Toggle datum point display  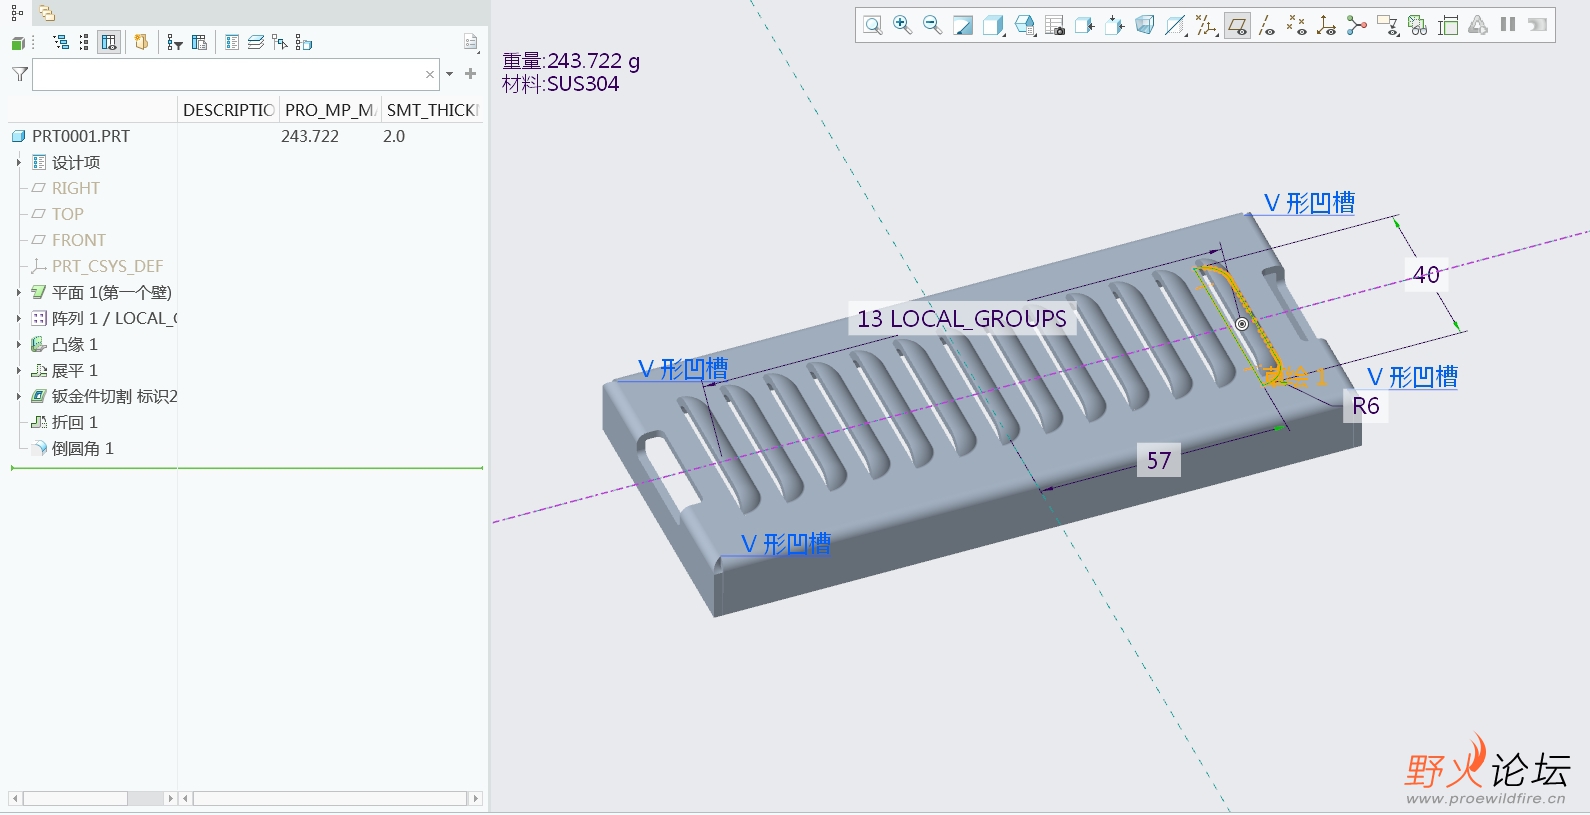pyautogui.click(x=1297, y=26)
